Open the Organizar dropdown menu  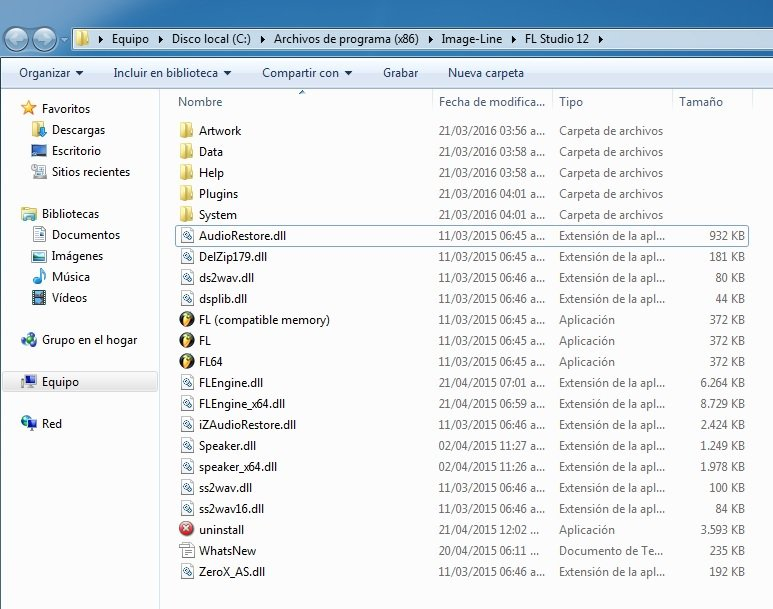(x=50, y=73)
